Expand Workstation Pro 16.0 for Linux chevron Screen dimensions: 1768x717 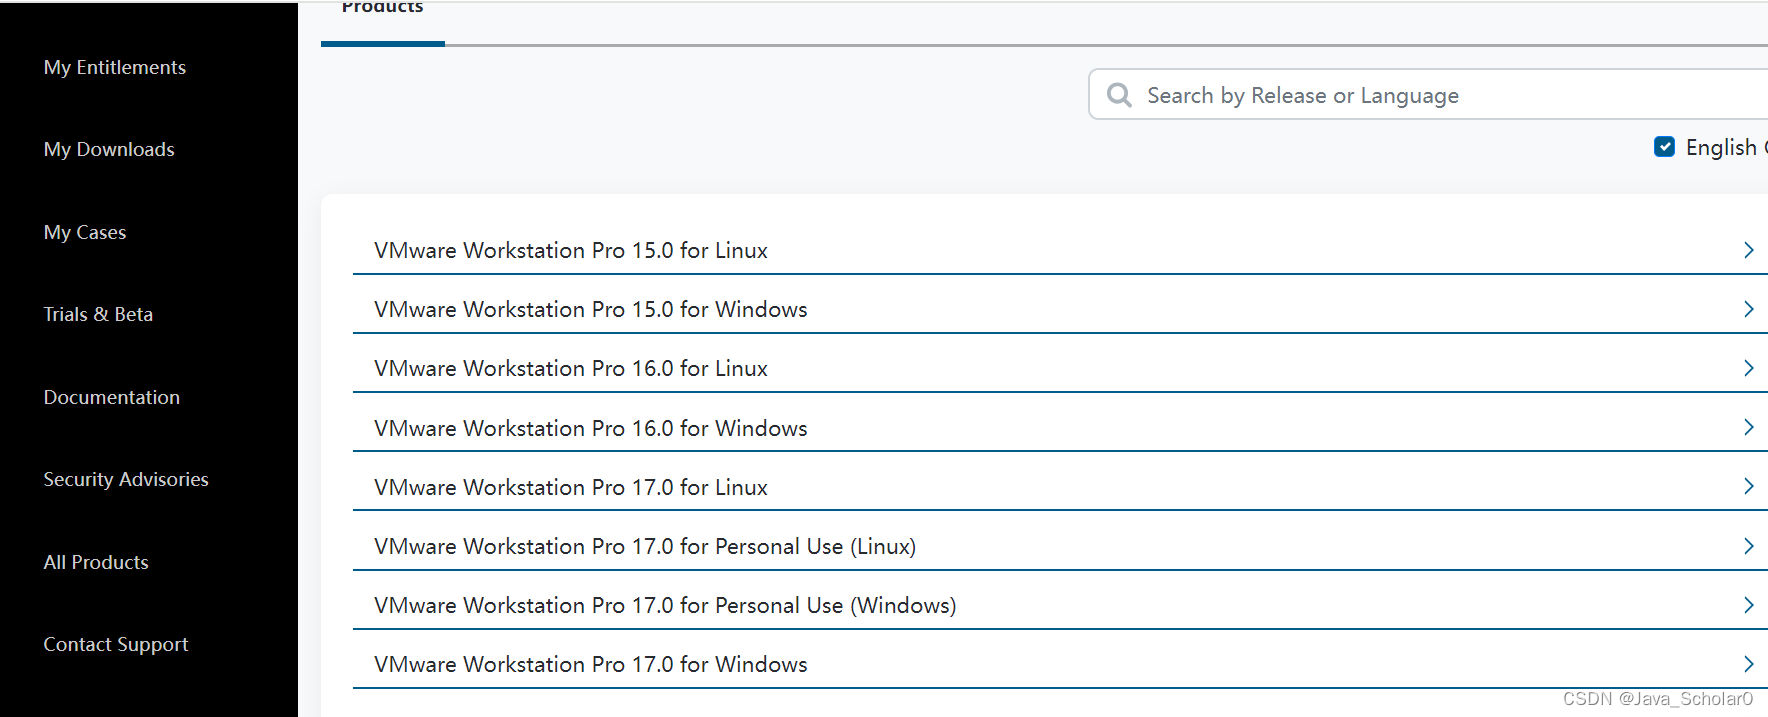point(1748,368)
